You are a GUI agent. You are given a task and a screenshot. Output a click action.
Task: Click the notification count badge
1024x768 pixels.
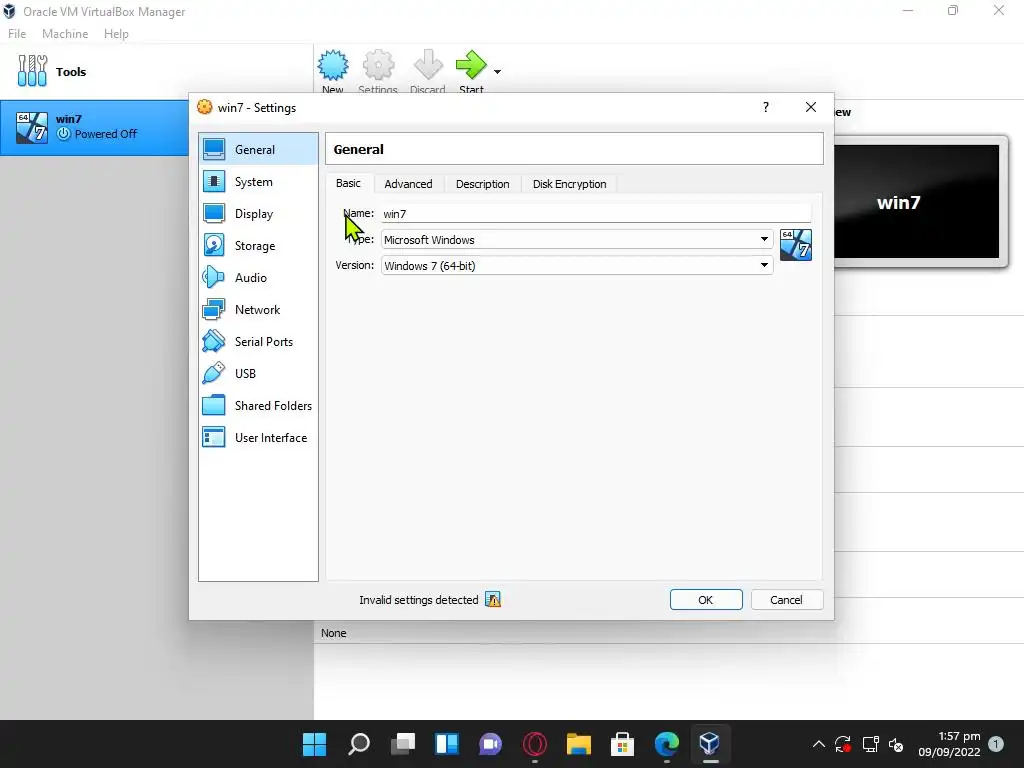click(x=996, y=744)
